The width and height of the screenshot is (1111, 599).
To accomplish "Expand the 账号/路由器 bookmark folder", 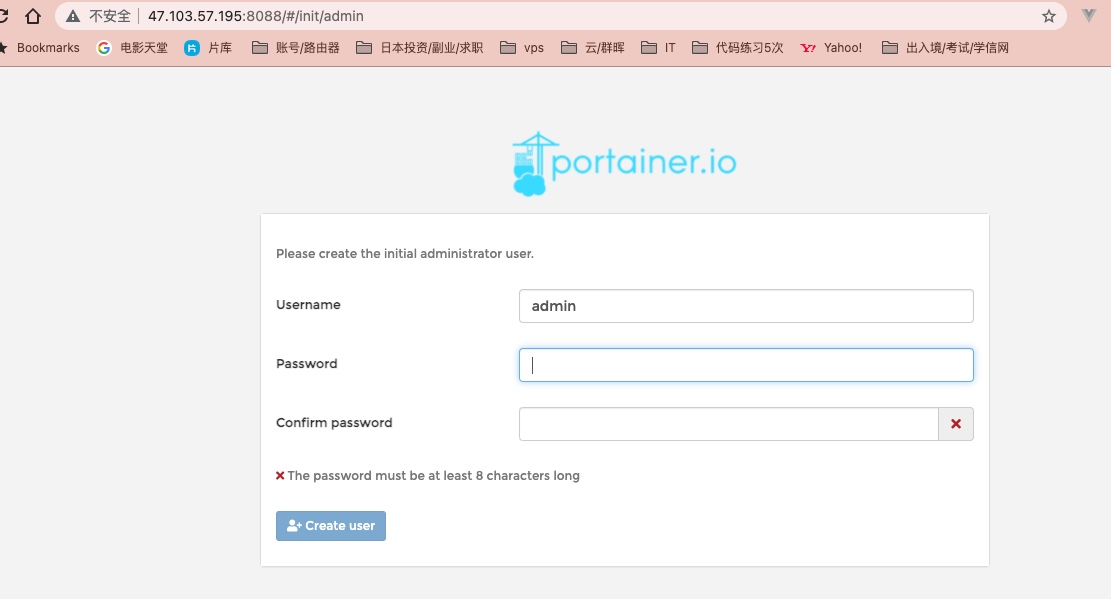I will (296, 47).
